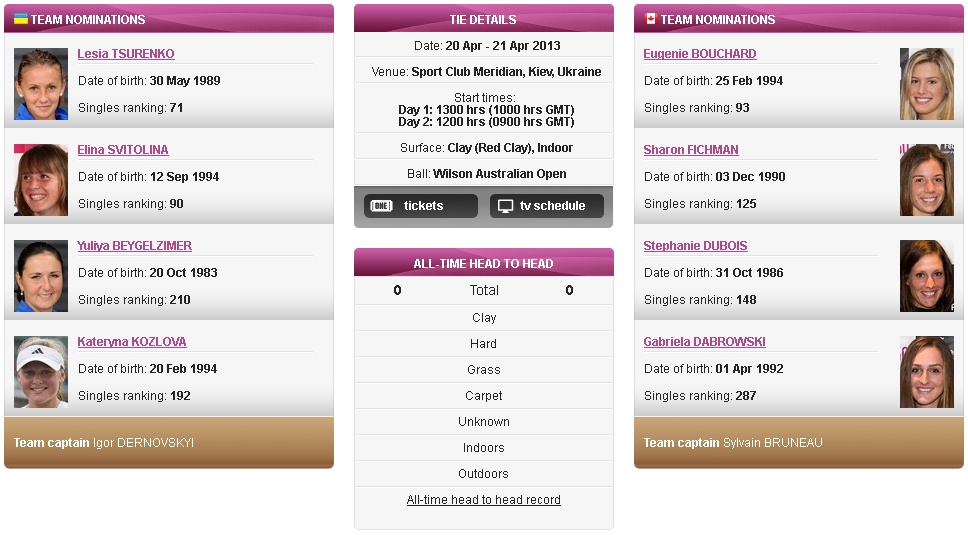Visit Elina SVITOLINA's player profile link
This screenshot has width=968, height=535.
pos(123,150)
